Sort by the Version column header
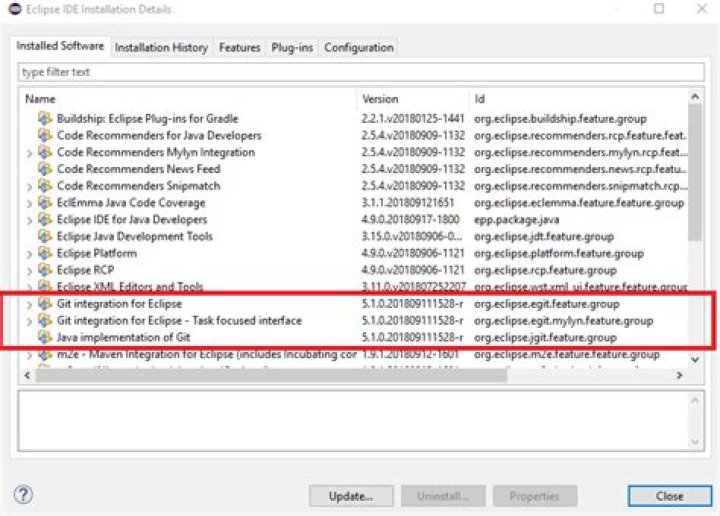 pos(413,99)
